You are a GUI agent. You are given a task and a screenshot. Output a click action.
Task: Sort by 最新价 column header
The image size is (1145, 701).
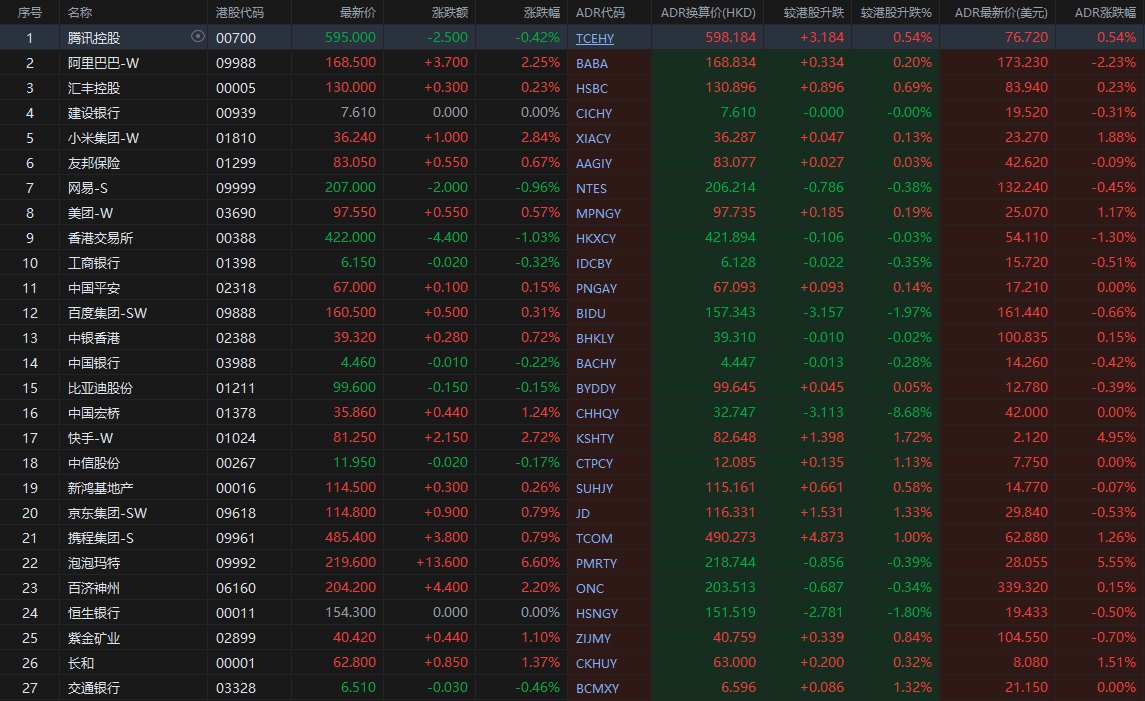tap(358, 12)
